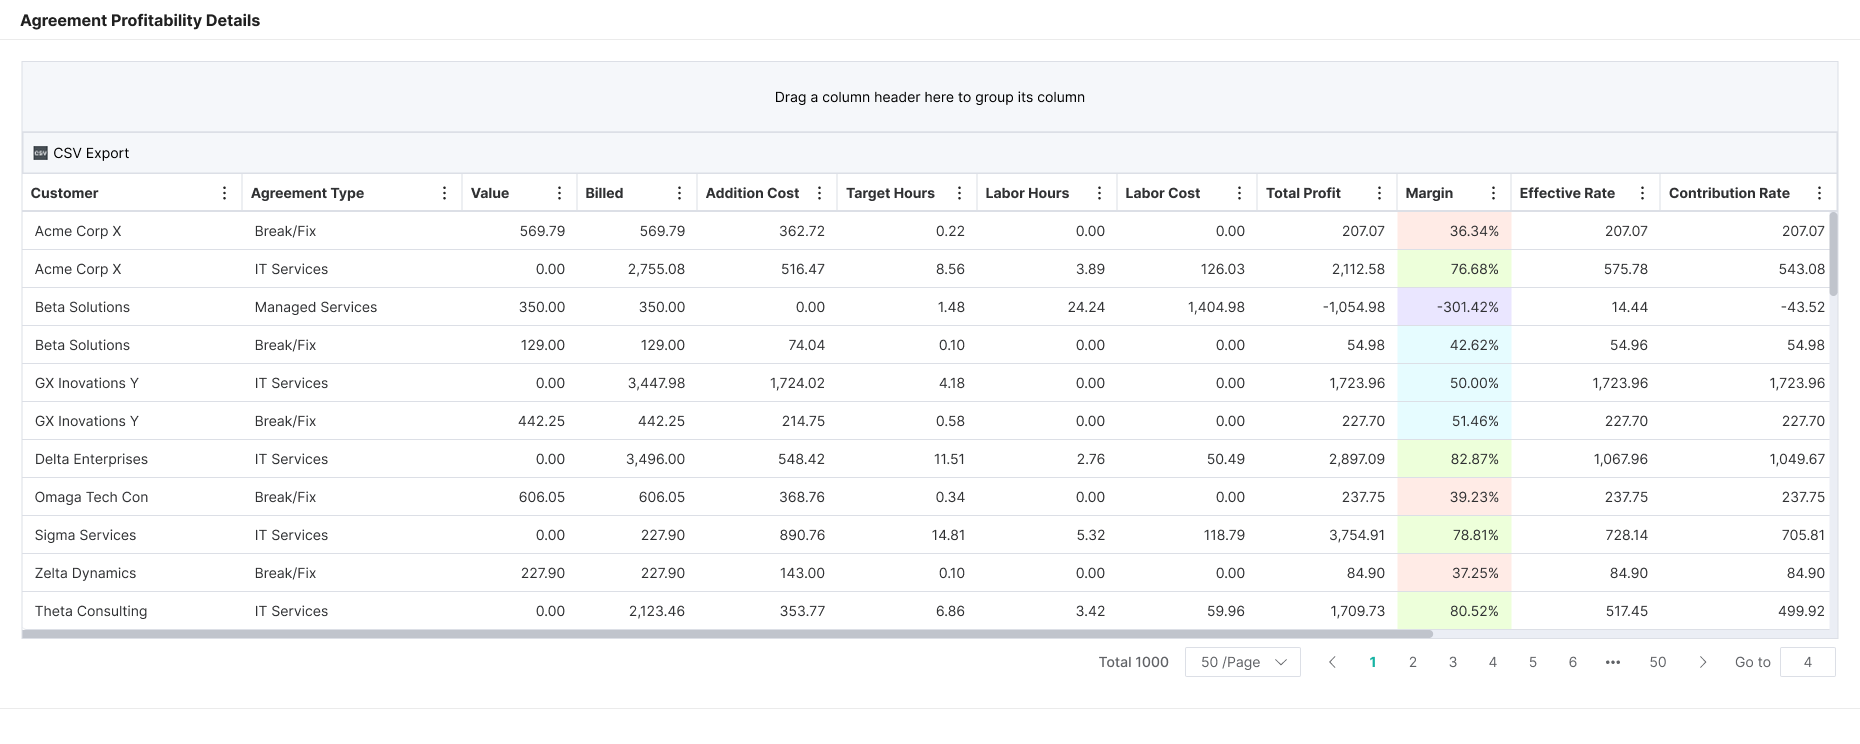Open Customer column options menu
Image resolution: width=1860 pixels, height=744 pixels.
[224, 193]
